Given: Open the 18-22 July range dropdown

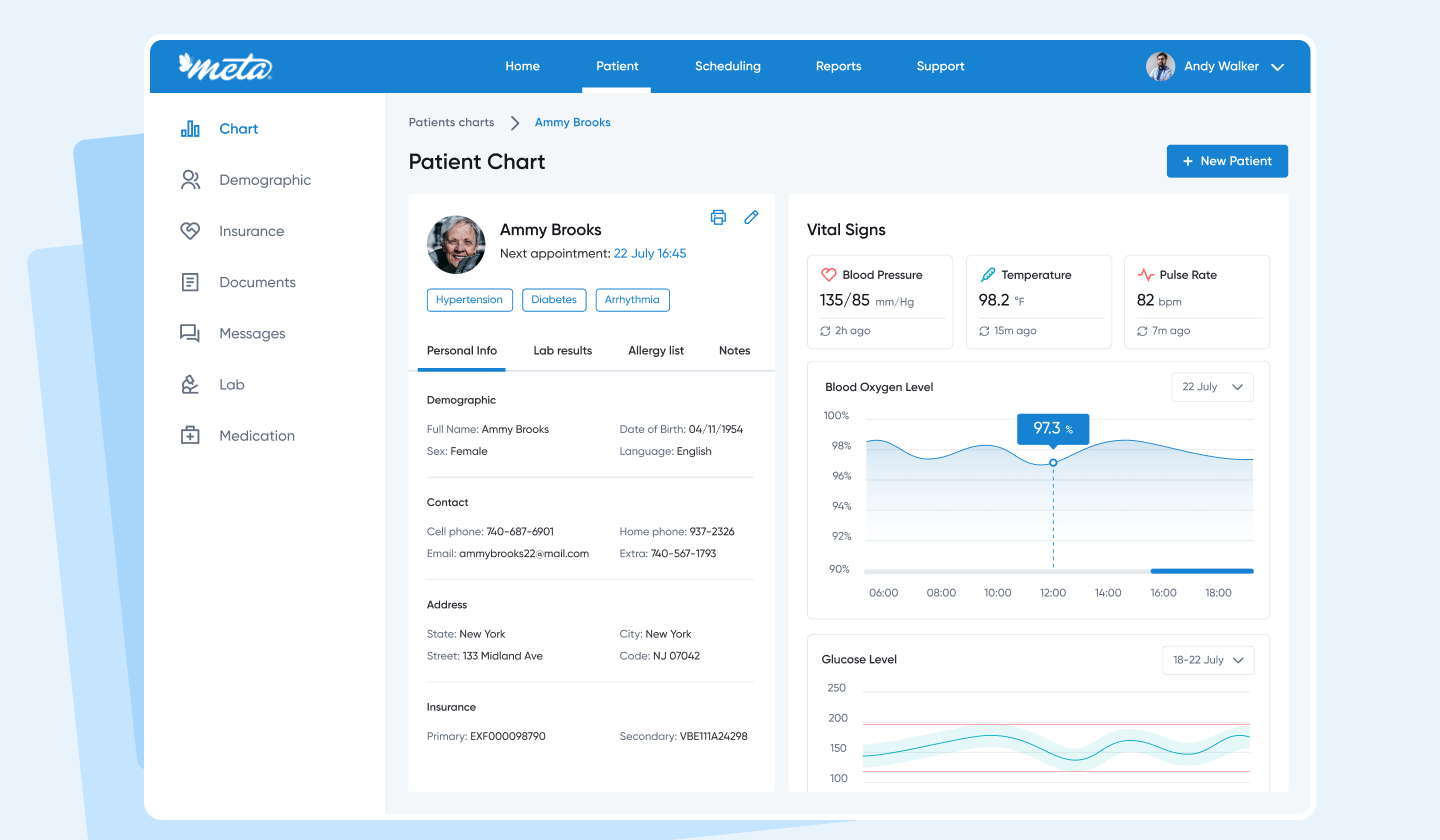Looking at the screenshot, I should point(1208,660).
